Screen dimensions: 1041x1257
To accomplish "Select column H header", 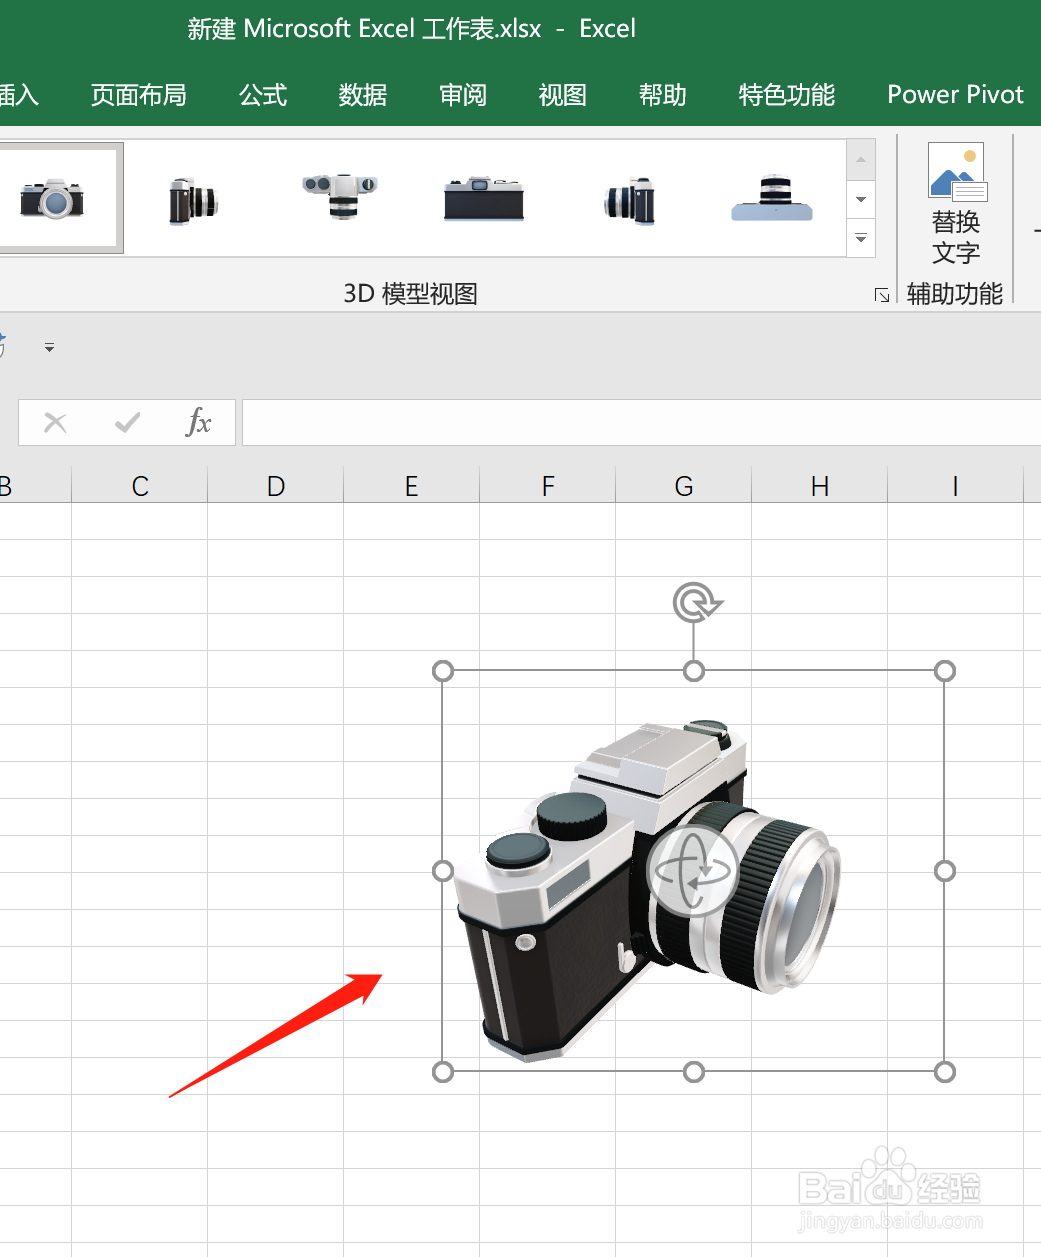I will point(820,486).
